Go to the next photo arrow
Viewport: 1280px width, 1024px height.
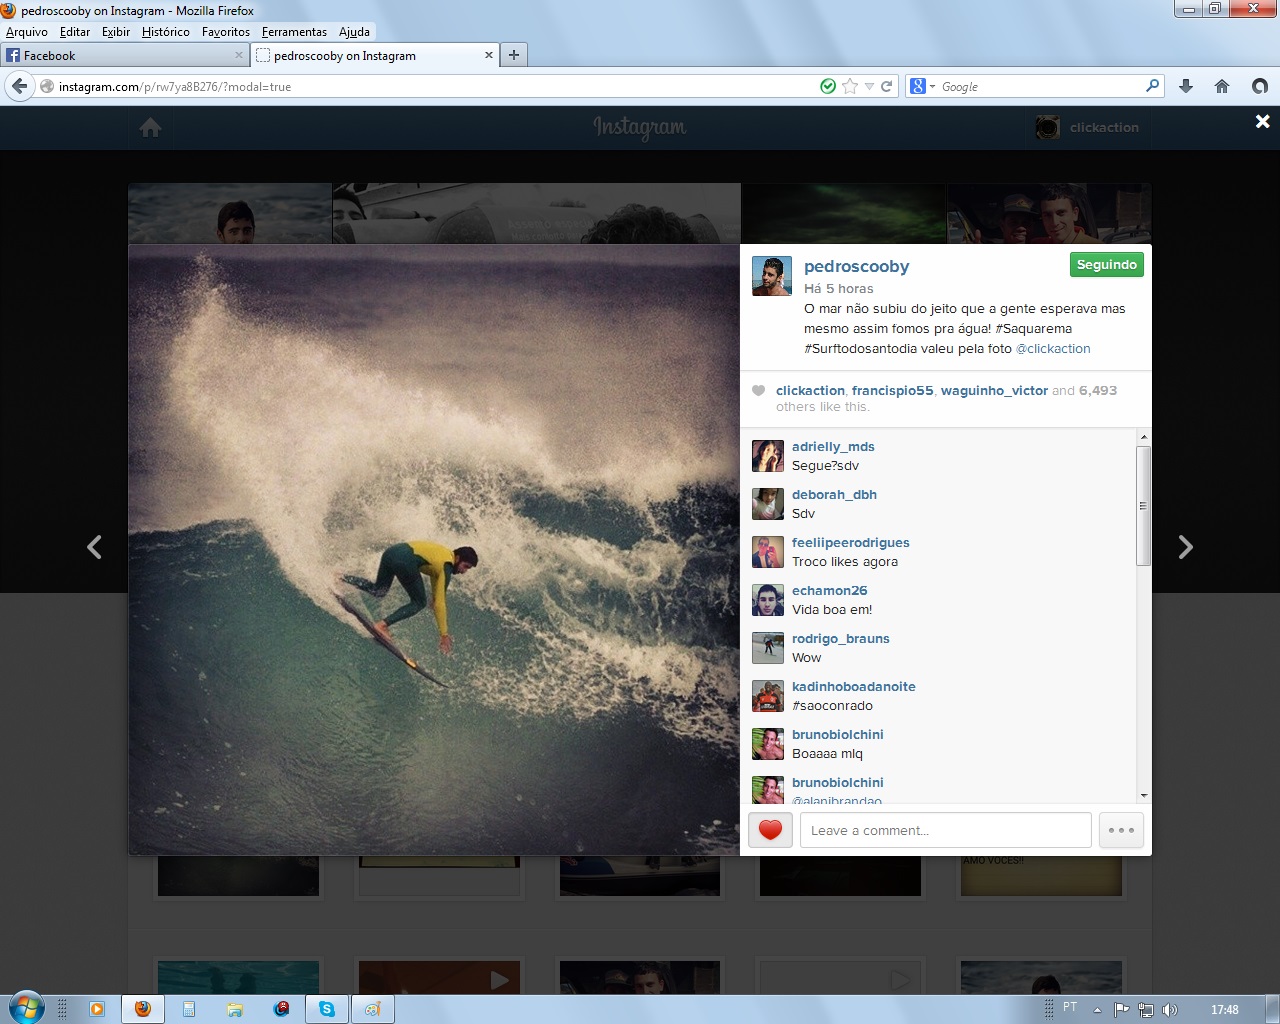click(1185, 547)
